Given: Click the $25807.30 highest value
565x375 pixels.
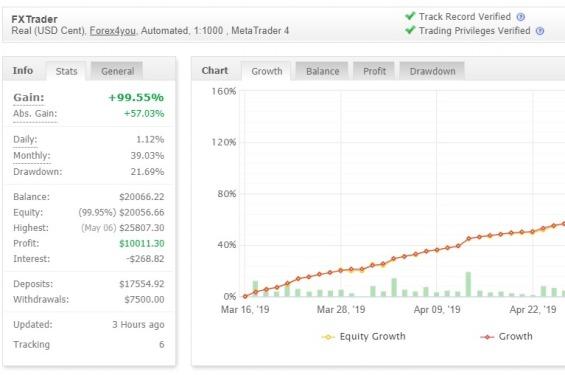Looking at the screenshot, I should [142, 228].
